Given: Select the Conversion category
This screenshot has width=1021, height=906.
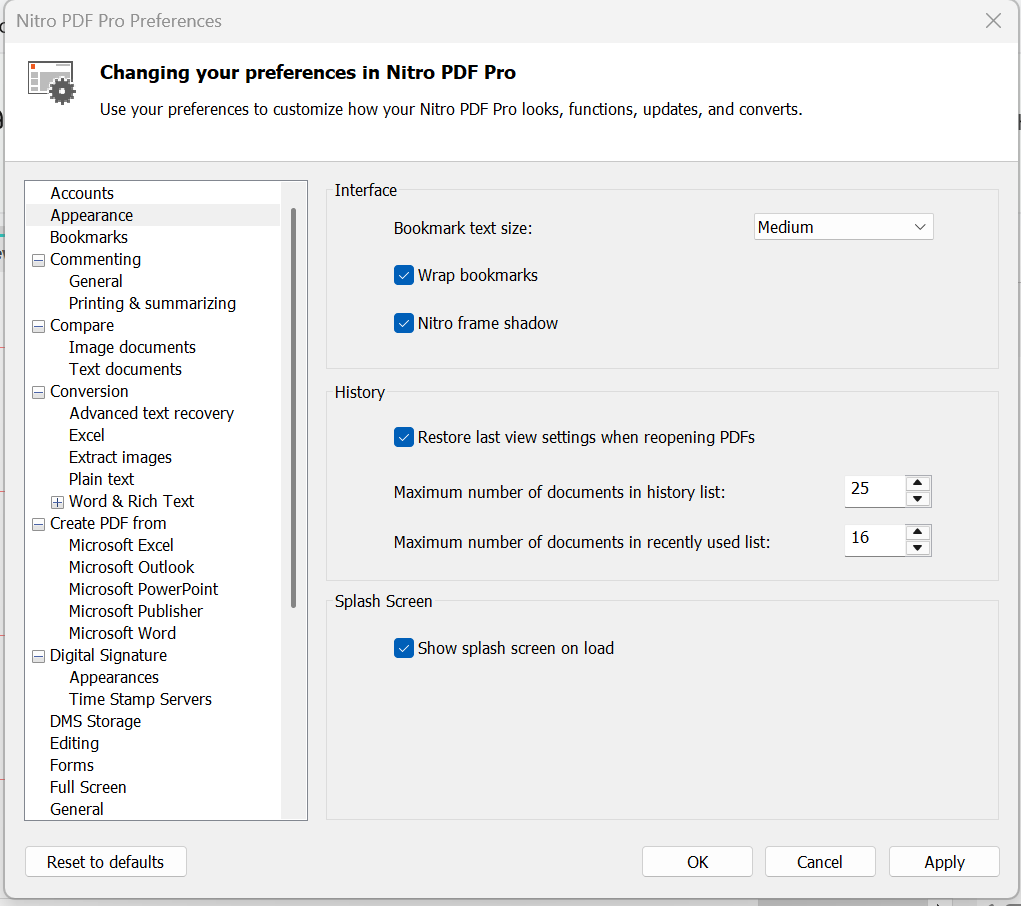Looking at the screenshot, I should tap(89, 391).
